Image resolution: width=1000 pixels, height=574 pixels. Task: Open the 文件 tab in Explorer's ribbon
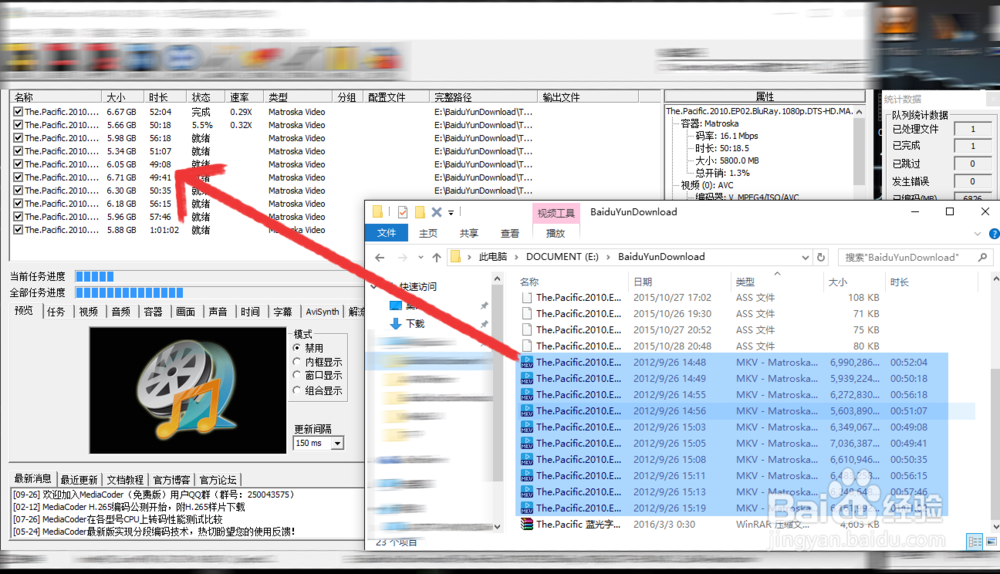click(386, 233)
